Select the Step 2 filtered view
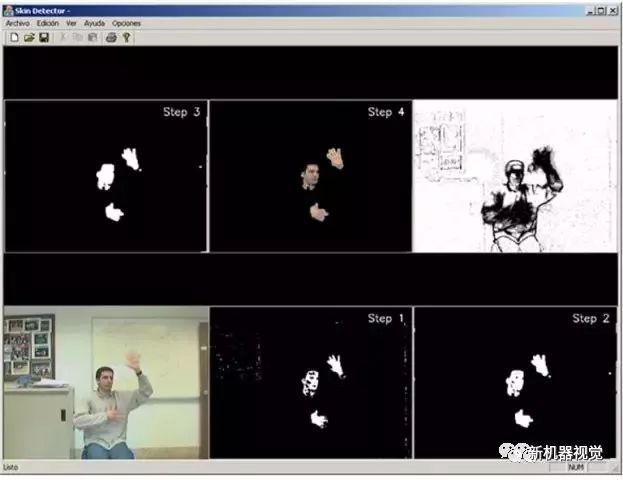This screenshot has width=623, height=480. (x=516, y=383)
